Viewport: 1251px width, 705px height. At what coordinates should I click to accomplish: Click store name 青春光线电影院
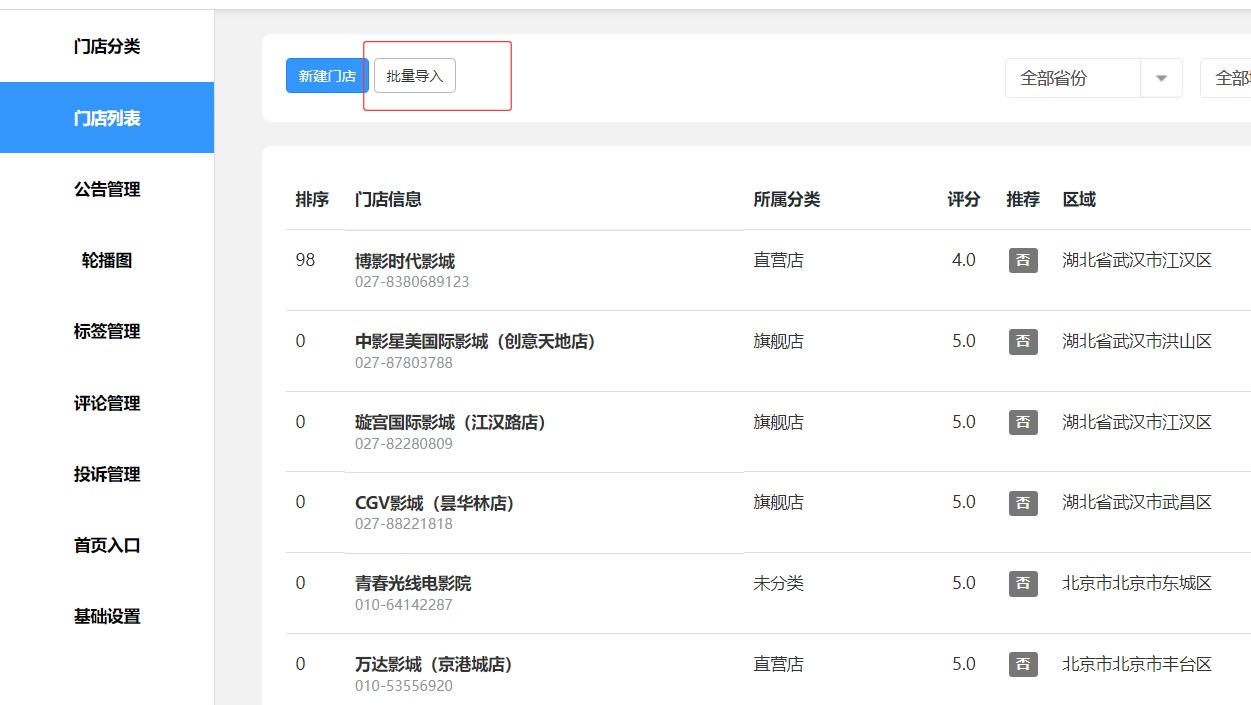point(412,583)
